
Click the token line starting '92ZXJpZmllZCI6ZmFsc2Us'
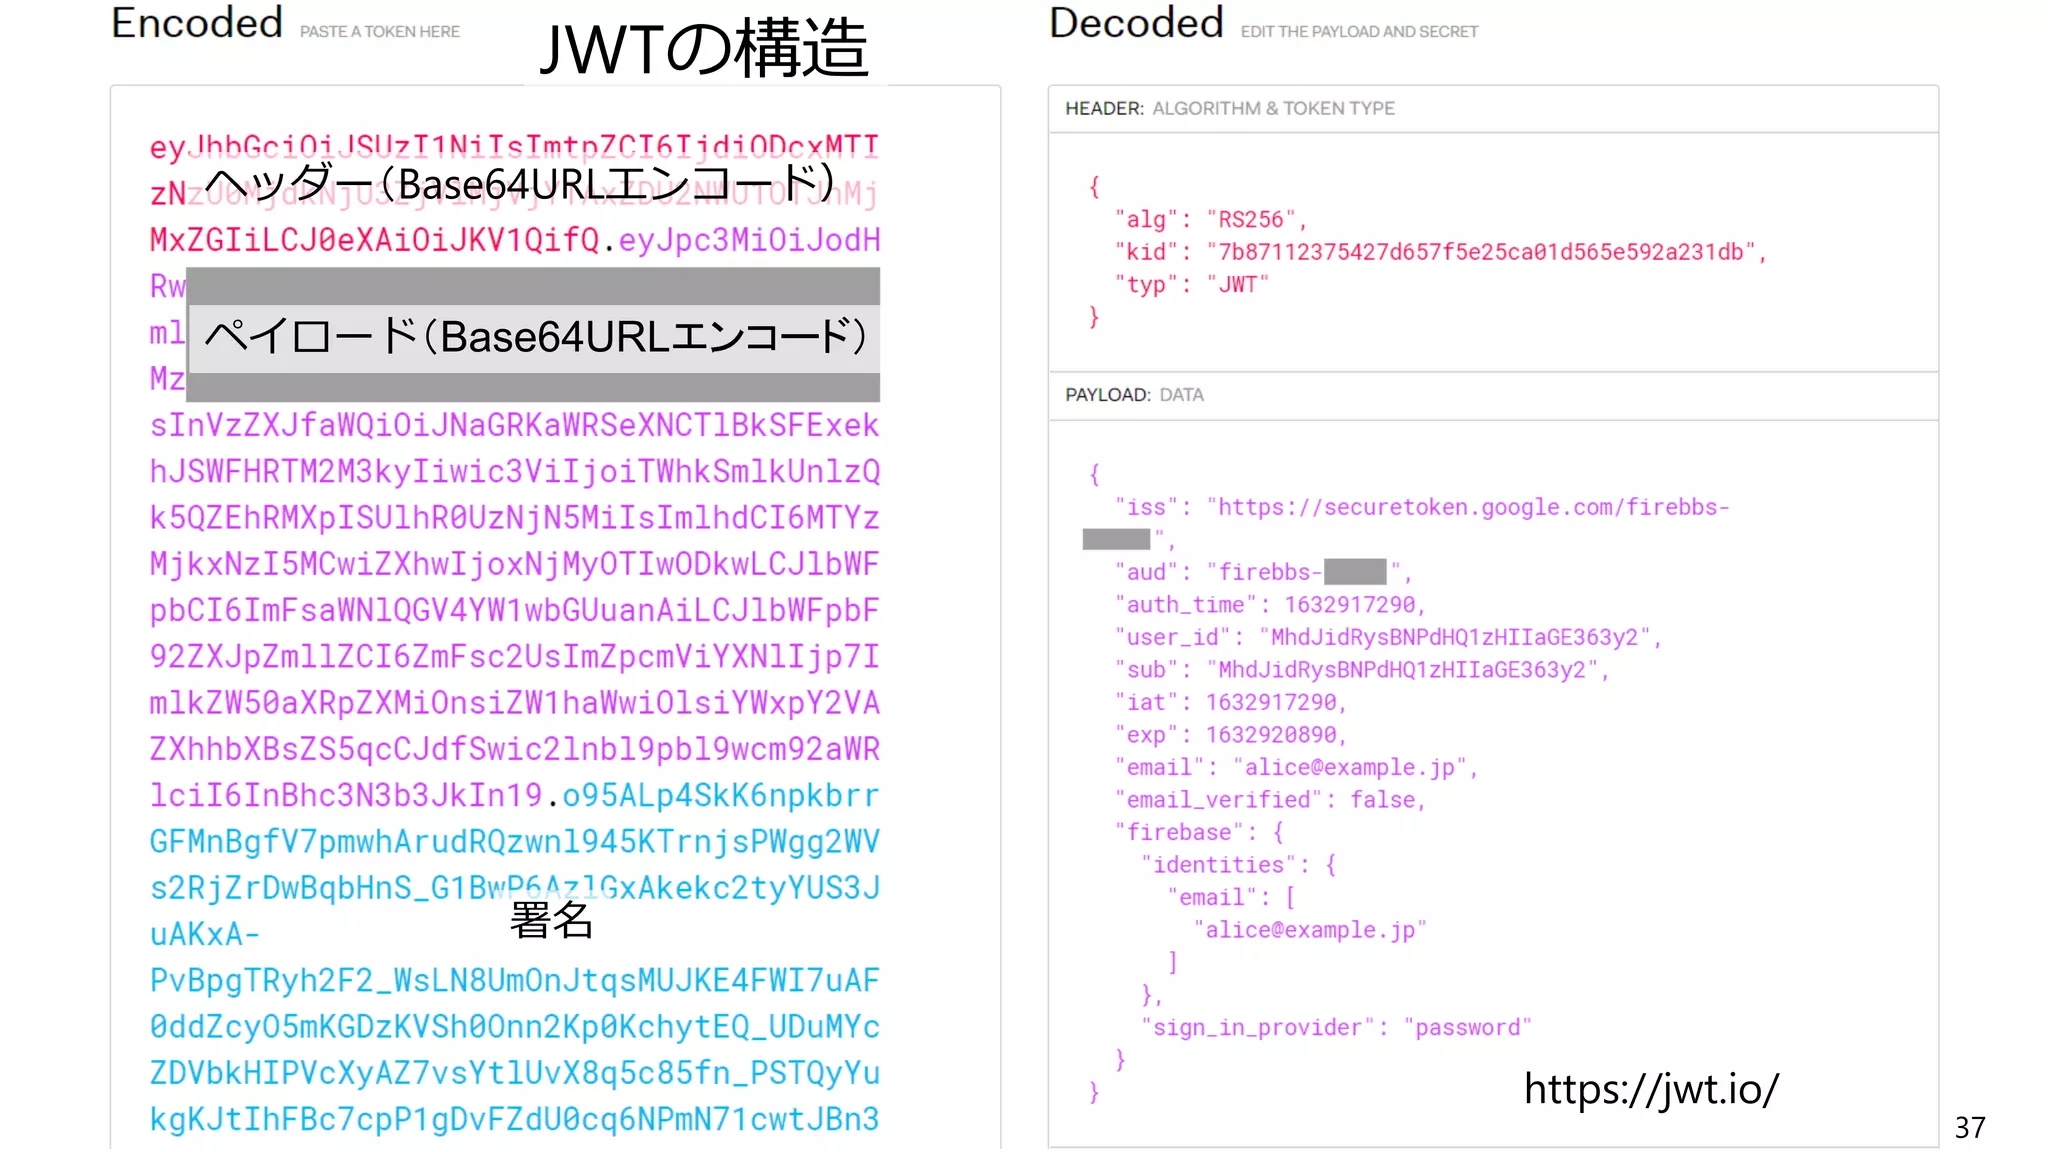(x=514, y=656)
